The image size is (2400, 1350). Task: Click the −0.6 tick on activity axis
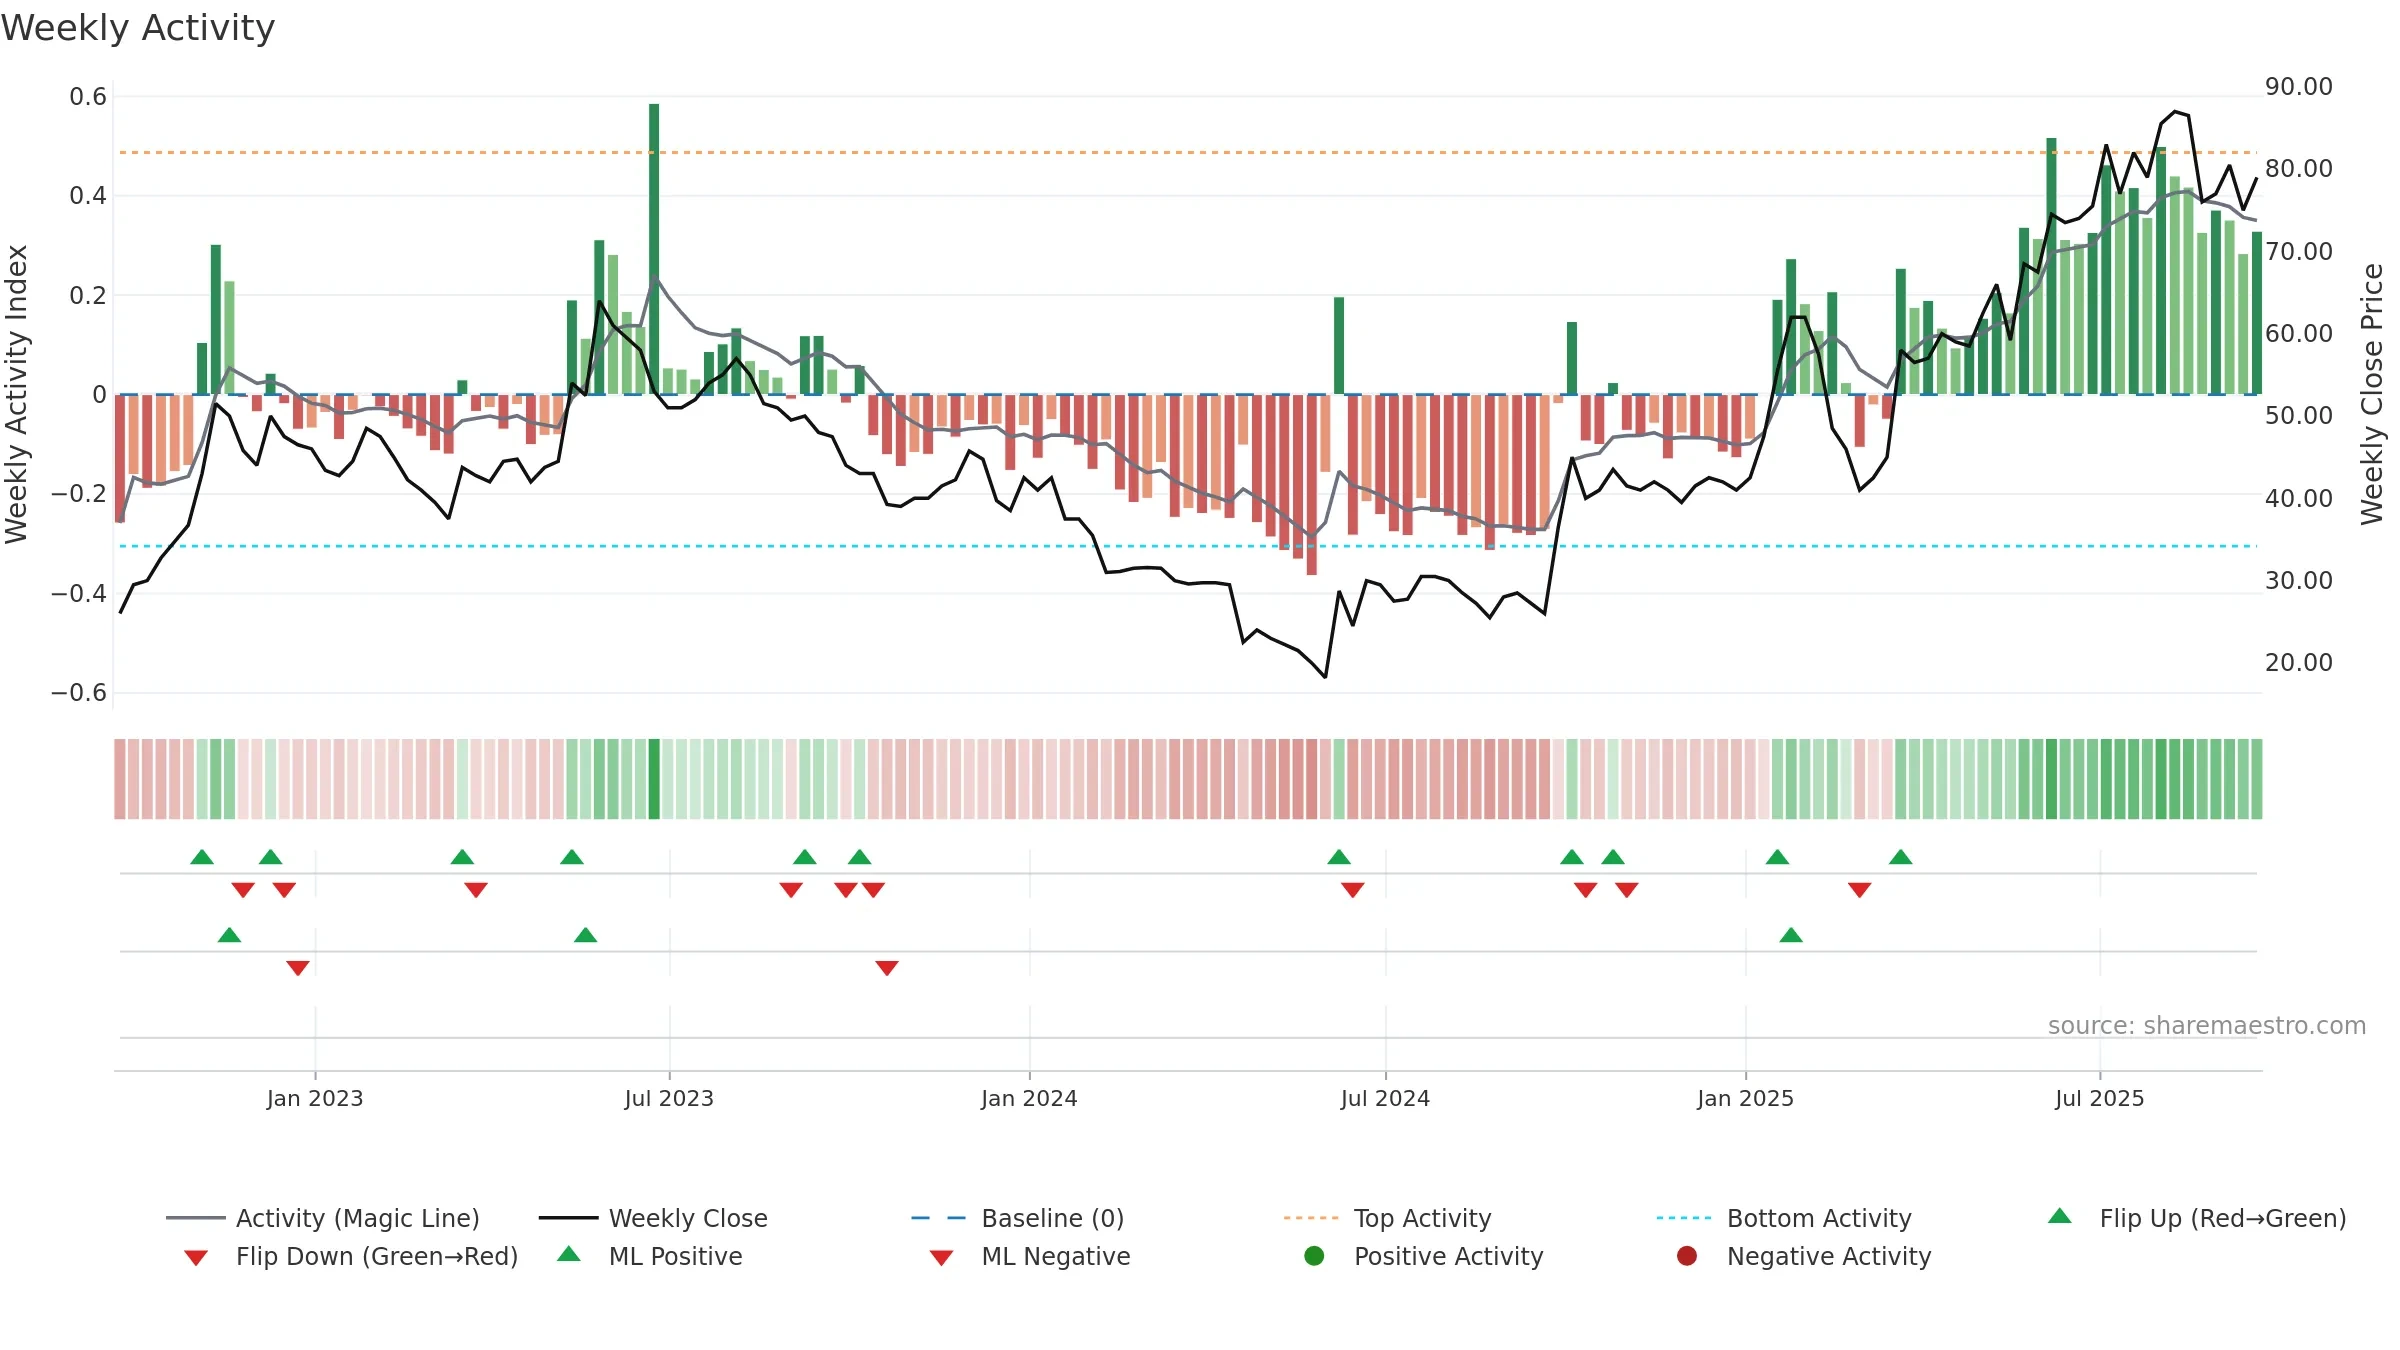pyautogui.click(x=79, y=693)
